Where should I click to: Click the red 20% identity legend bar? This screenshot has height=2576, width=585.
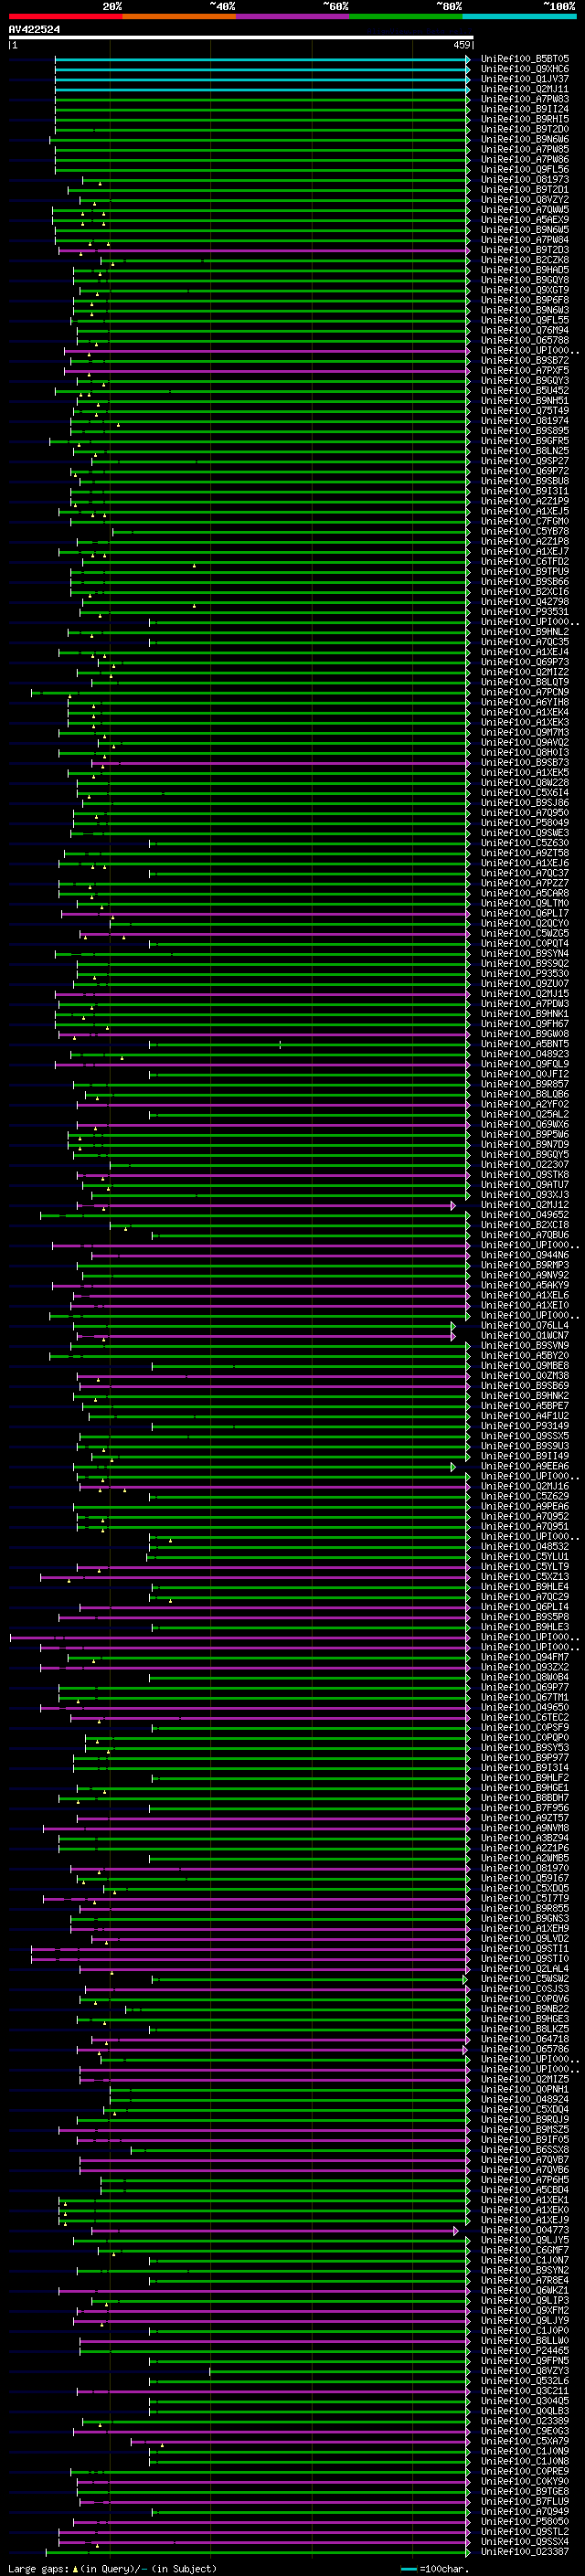(65, 16)
